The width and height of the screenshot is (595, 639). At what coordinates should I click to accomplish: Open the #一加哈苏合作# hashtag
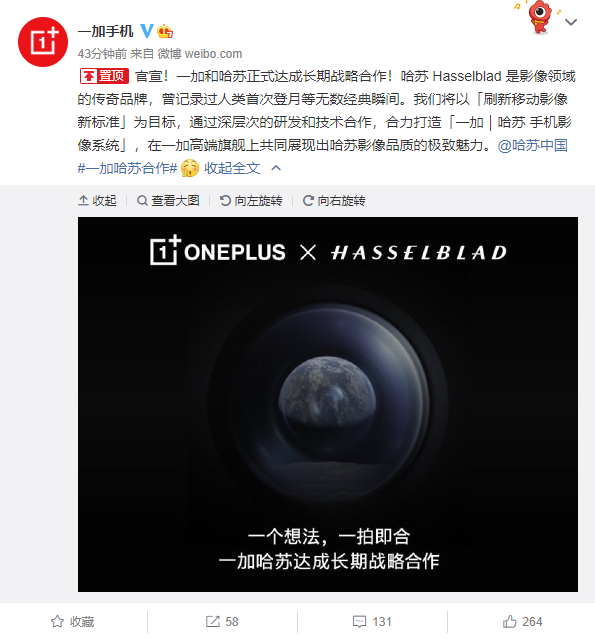point(127,168)
